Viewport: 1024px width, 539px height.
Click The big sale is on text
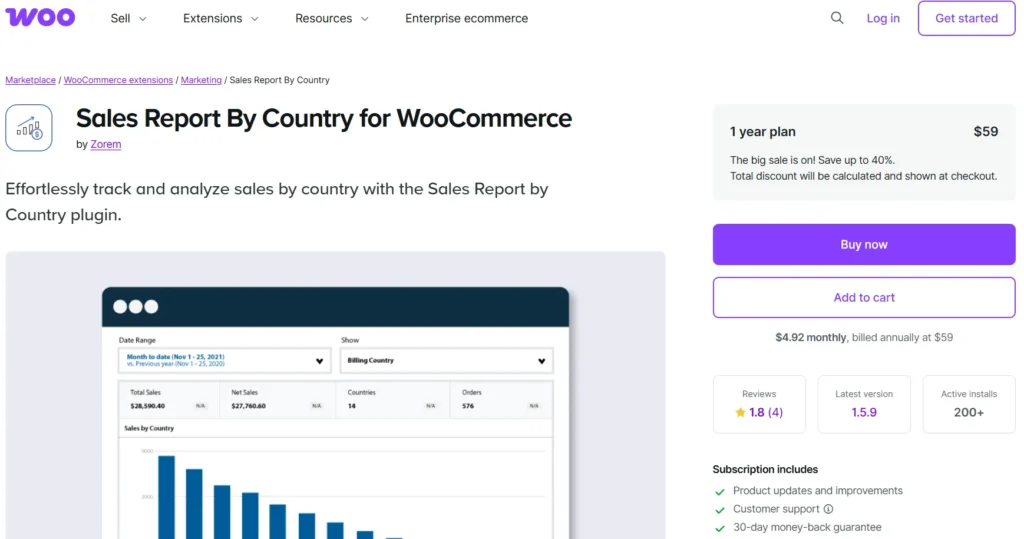812,160
